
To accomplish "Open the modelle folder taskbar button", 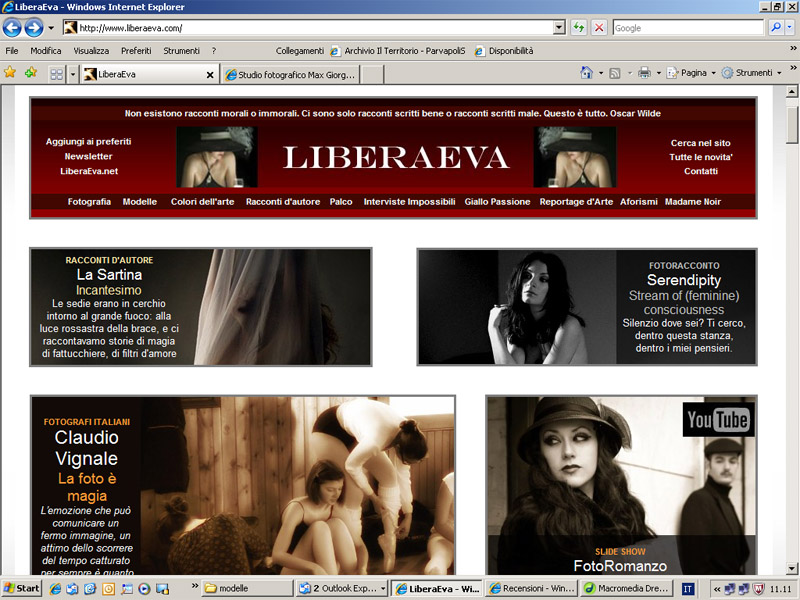I will tap(247, 588).
